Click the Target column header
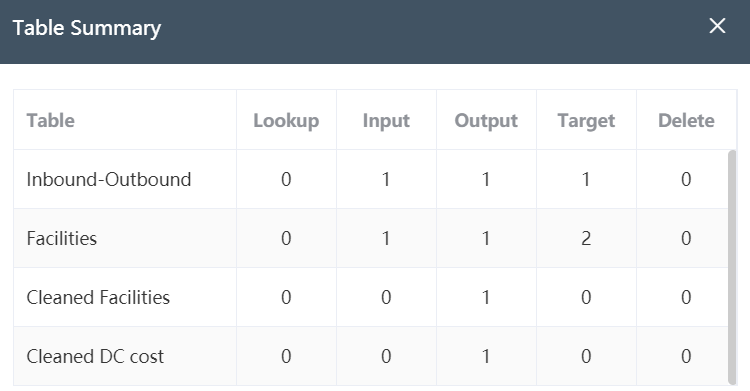Image resolution: width=750 pixels, height=391 pixels. coord(586,121)
